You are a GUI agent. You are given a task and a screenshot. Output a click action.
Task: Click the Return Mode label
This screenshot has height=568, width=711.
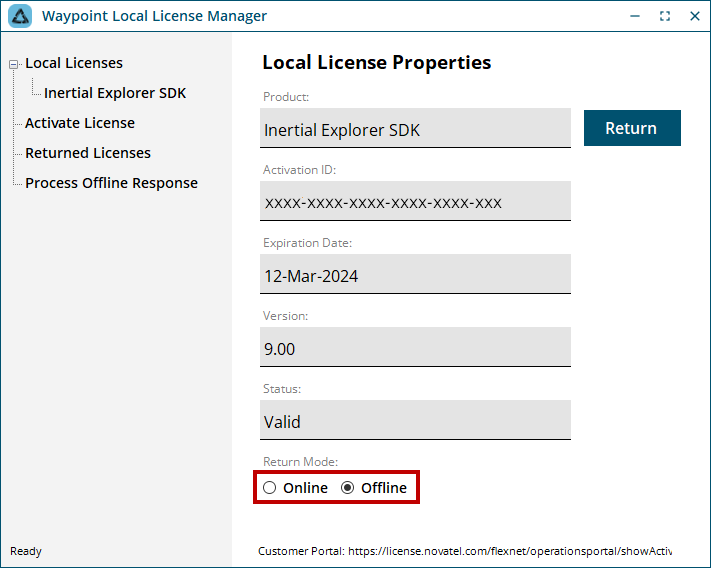coord(300,461)
